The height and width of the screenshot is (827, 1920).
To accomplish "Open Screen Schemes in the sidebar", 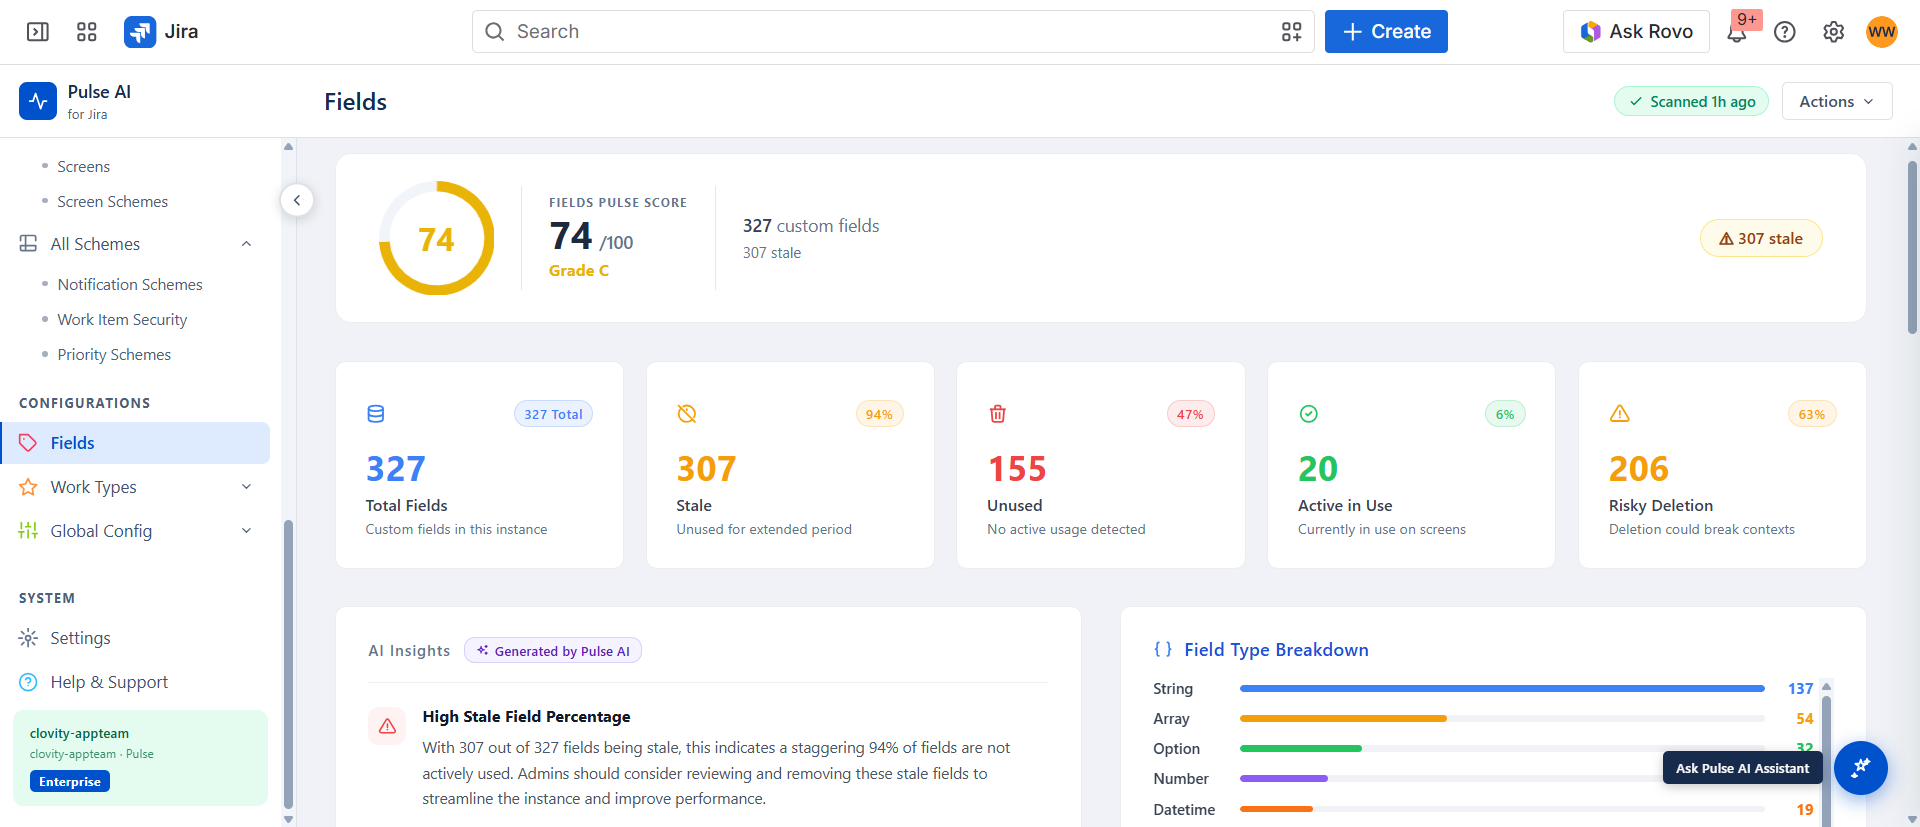I will coord(113,202).
